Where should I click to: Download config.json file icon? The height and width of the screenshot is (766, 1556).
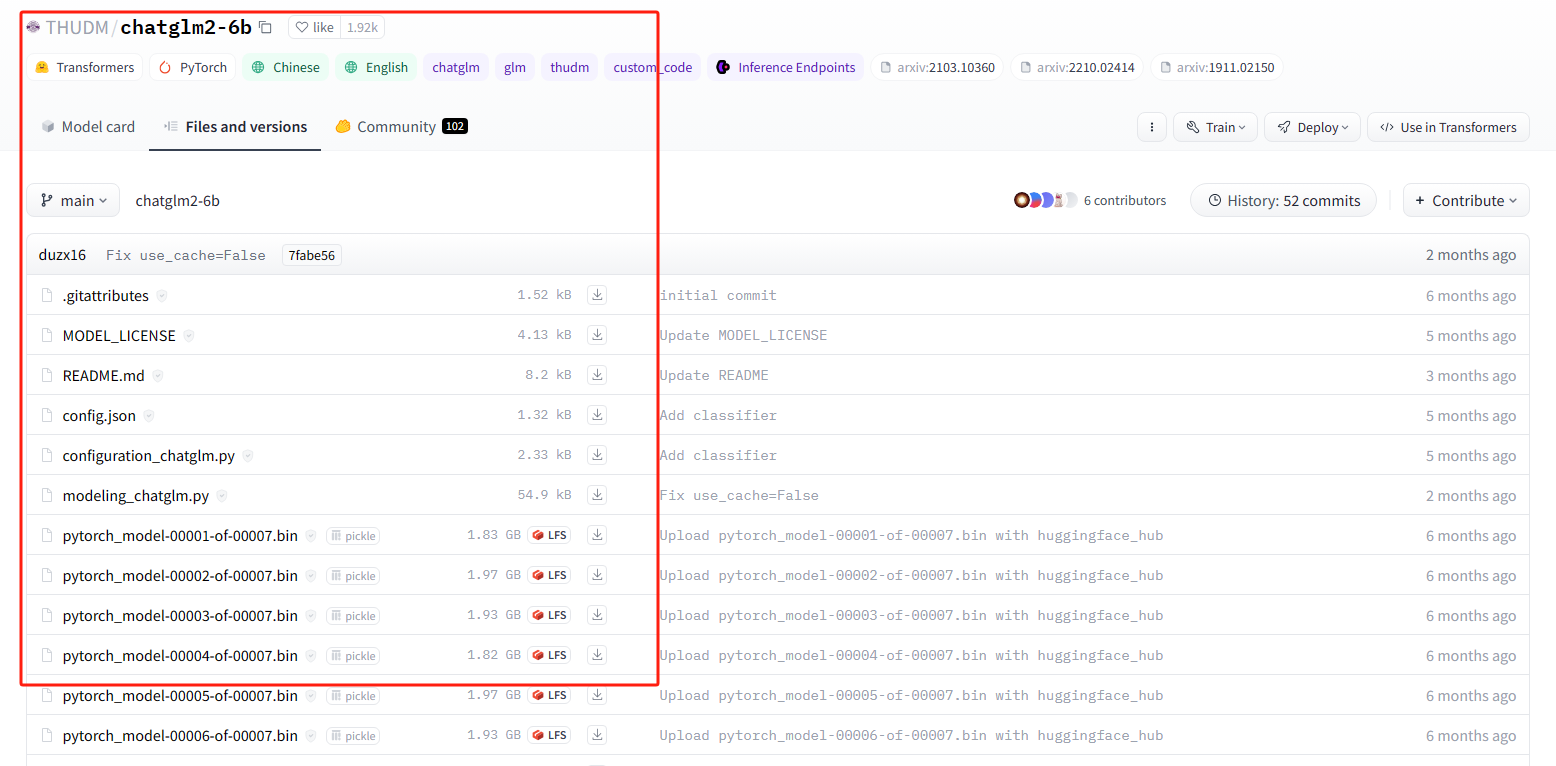597,415
